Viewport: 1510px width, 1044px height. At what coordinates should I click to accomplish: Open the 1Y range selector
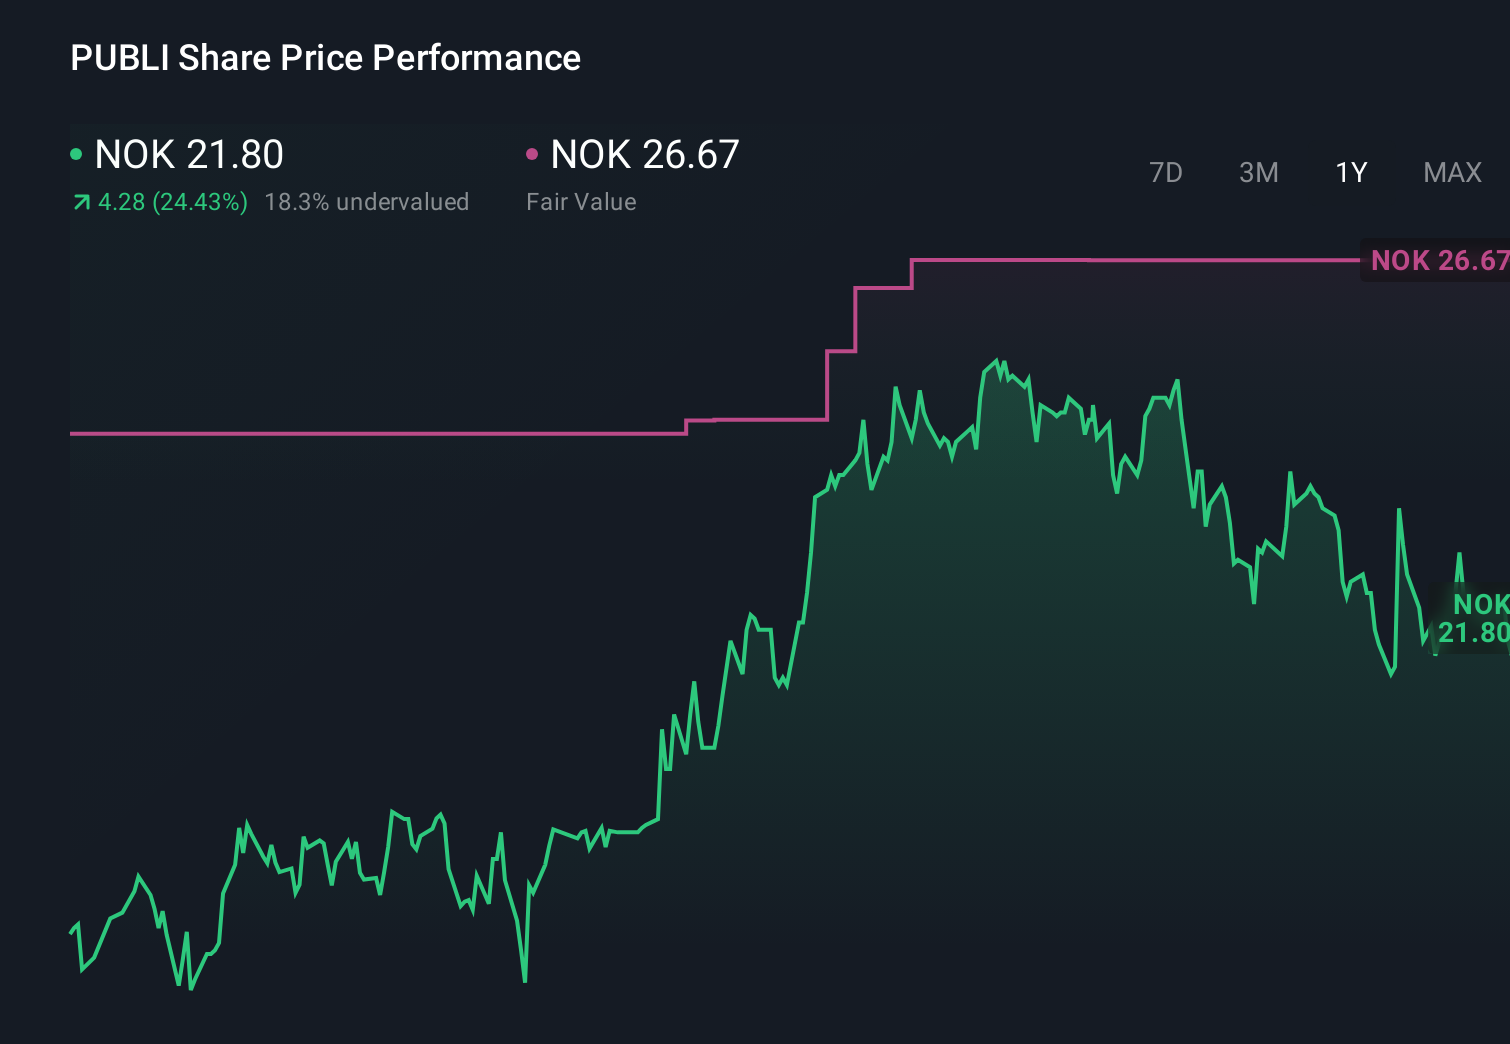click(1350, 172)
